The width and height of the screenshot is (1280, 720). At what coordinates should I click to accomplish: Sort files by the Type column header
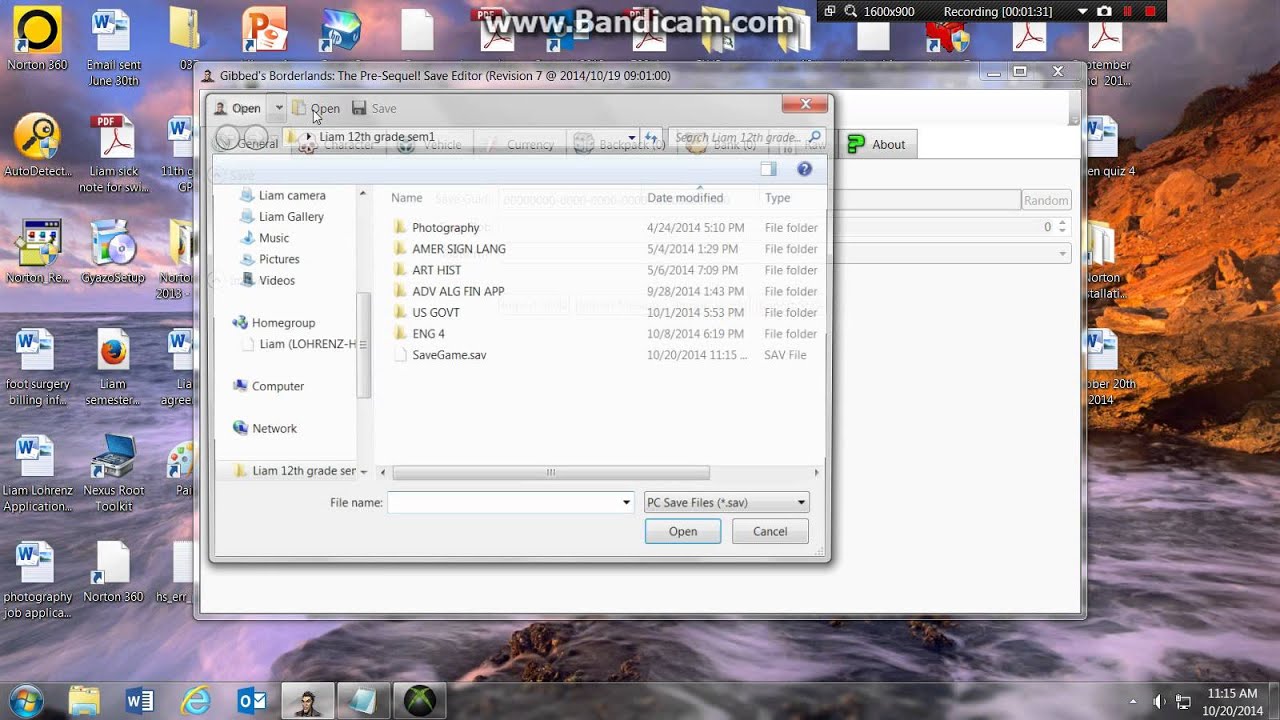tap(778, 198)
